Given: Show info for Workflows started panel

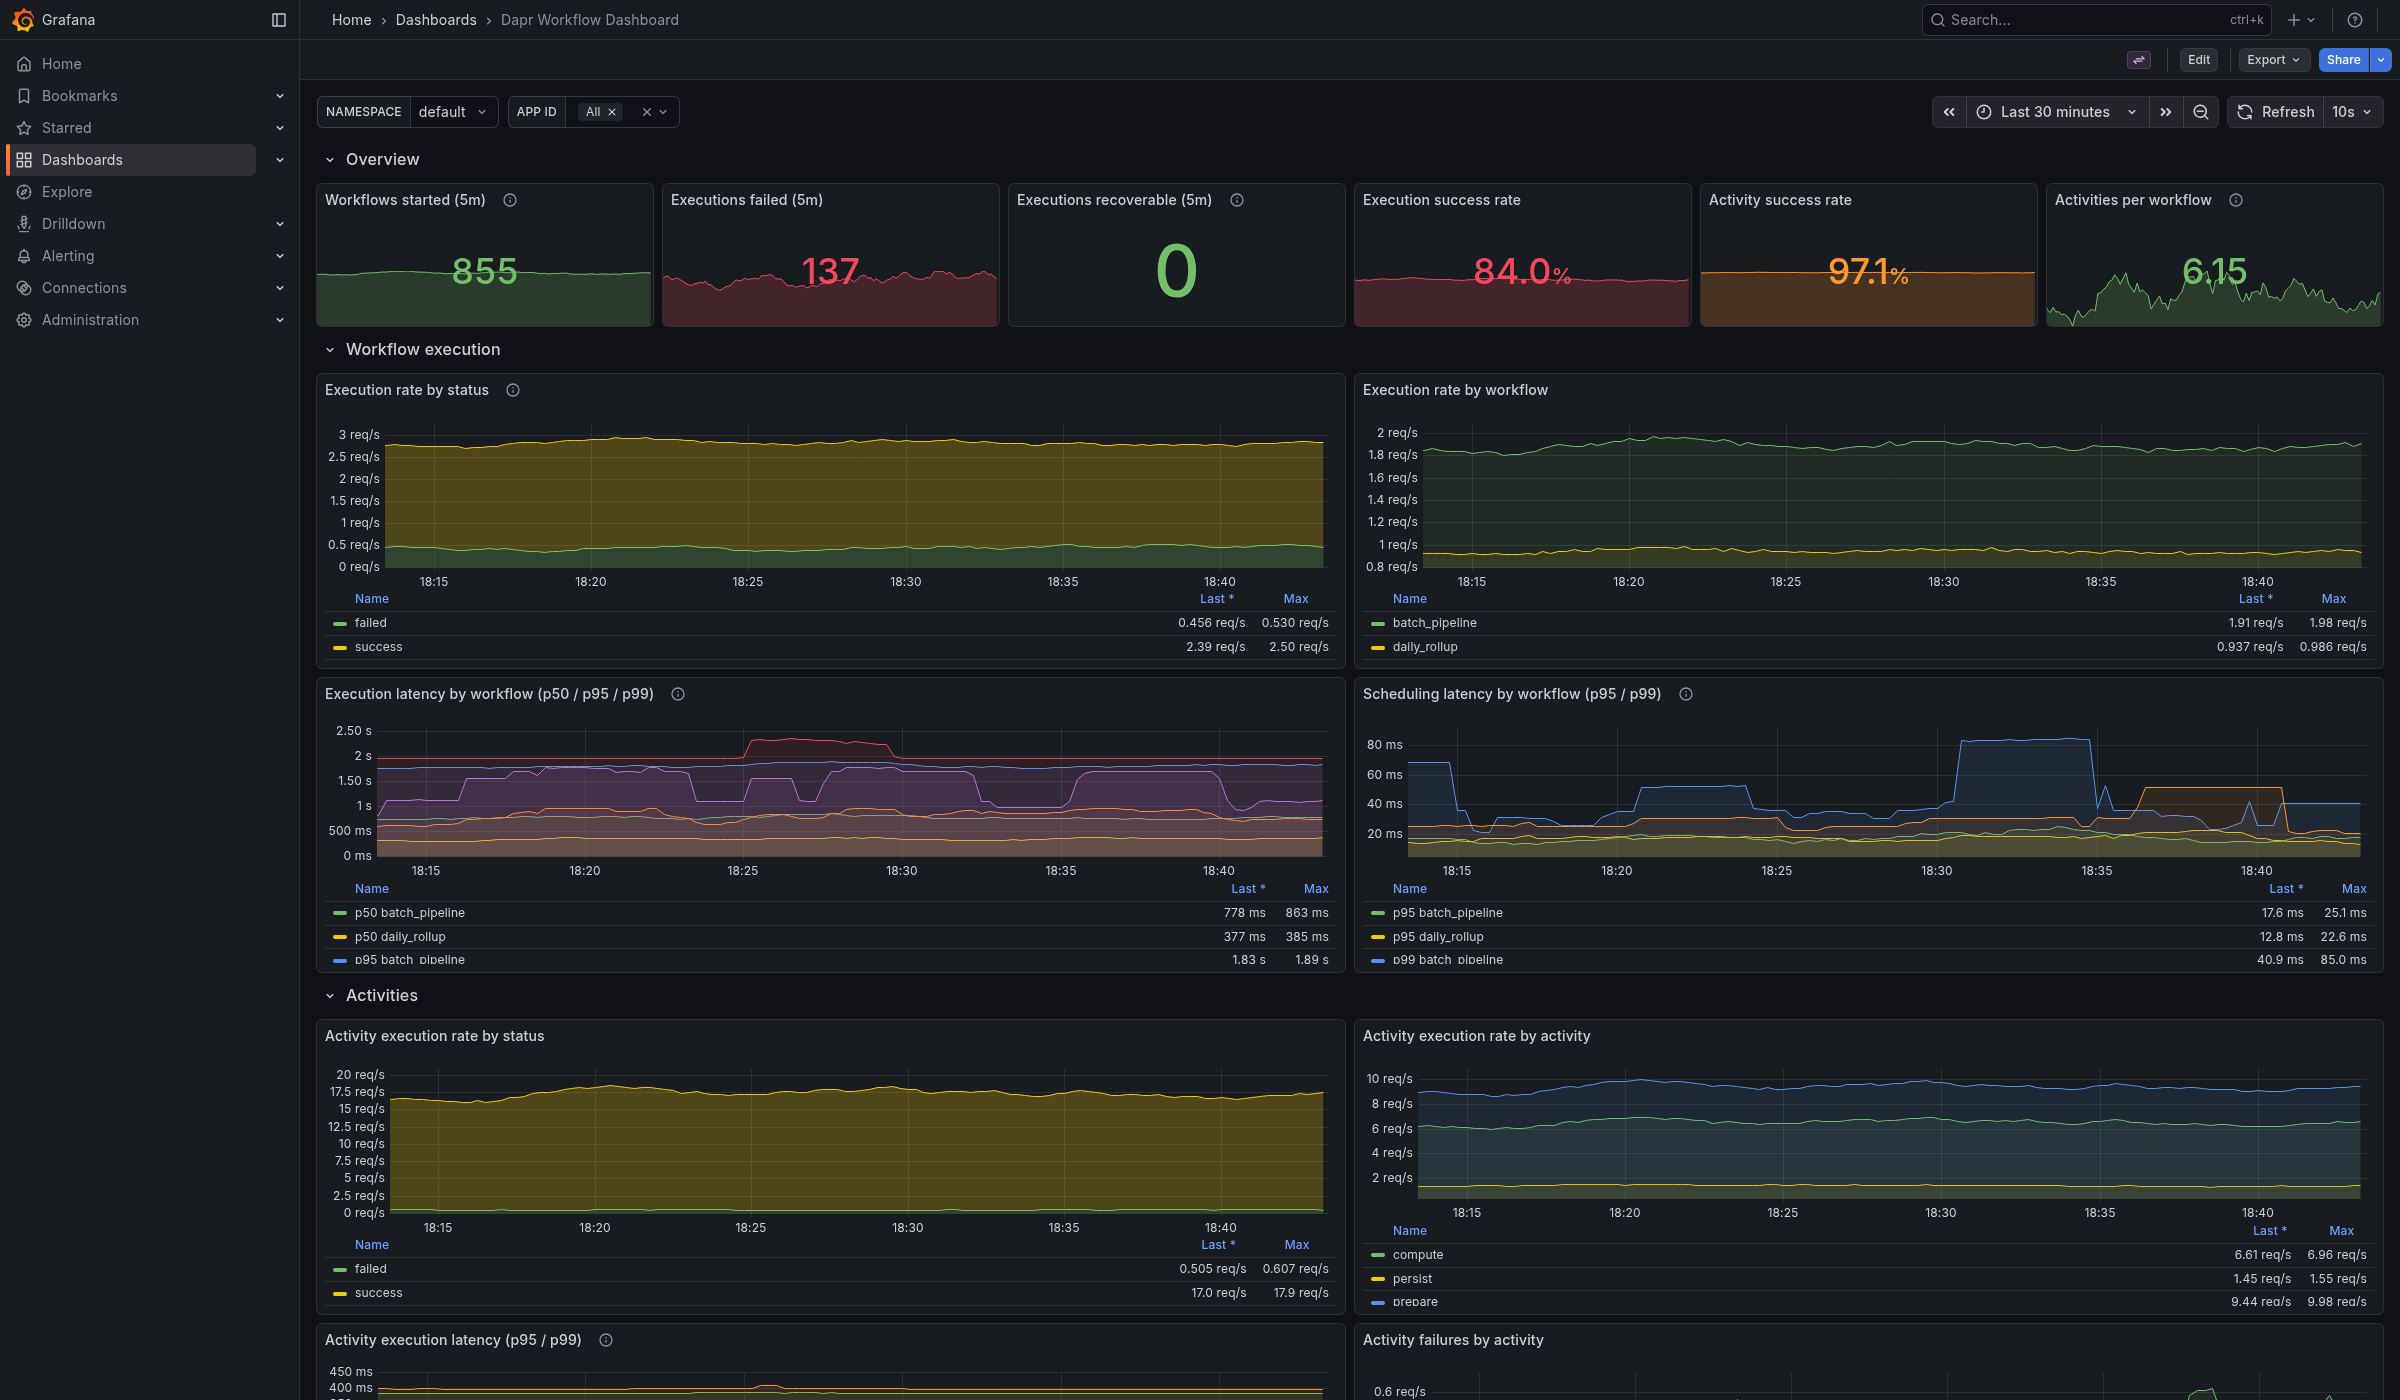Looking at the screenshot, I should pyautogui.click(x=510, y=200).
